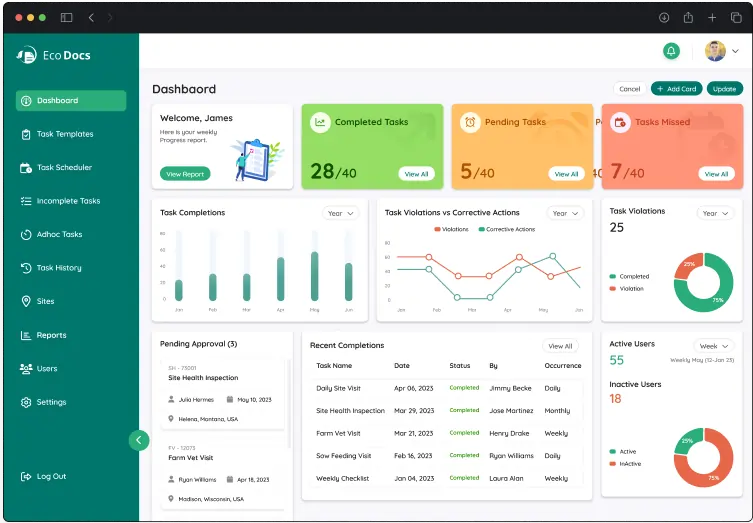Click the notification bell icon
The height and width of the screenshot is (523, 753).
pos(671,51)
